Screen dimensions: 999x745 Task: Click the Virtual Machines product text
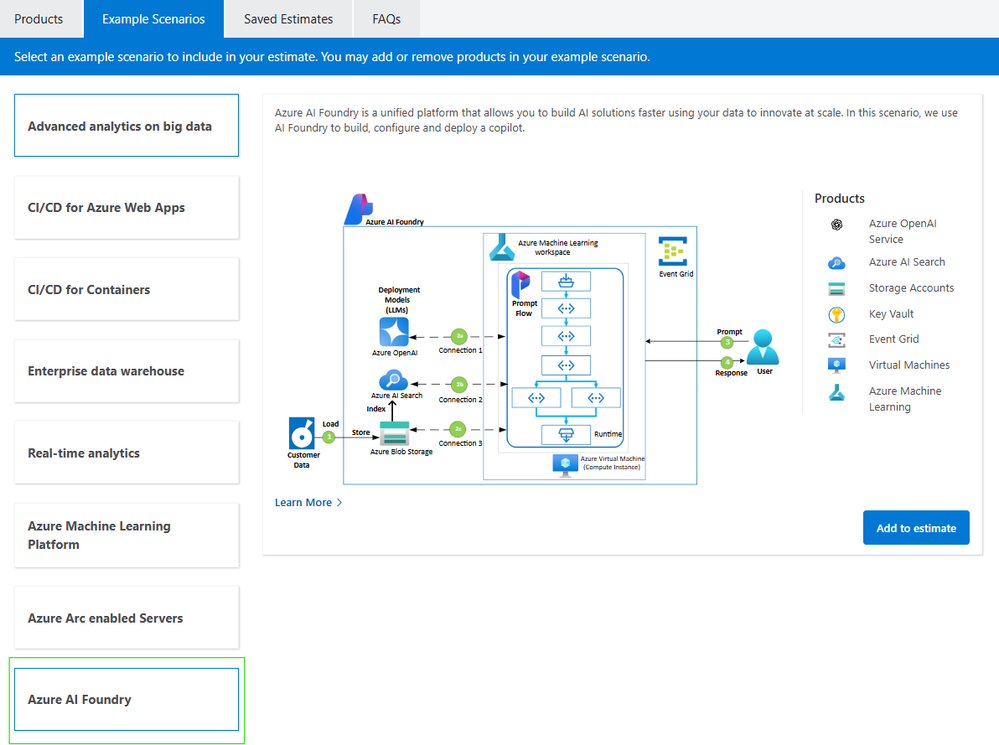click(909, 365)
